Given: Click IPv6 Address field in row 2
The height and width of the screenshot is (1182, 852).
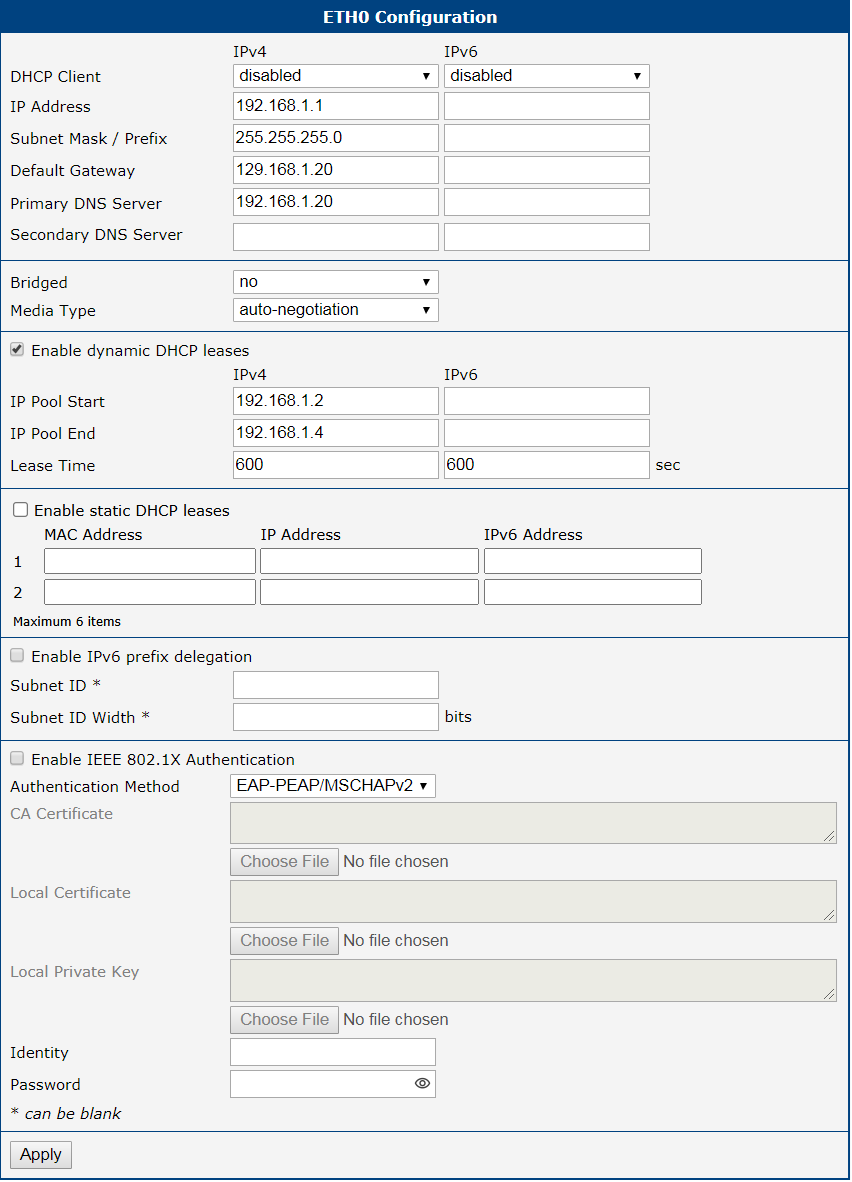Looking at the screenshot, I should point(593,592).
